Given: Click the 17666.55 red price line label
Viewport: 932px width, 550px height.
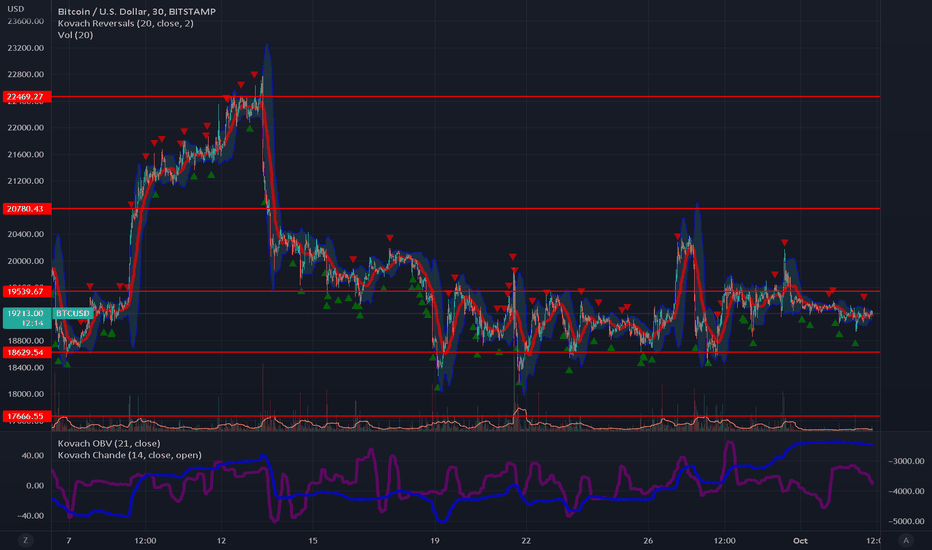Looking at the screenshot, I should [27, 416].
